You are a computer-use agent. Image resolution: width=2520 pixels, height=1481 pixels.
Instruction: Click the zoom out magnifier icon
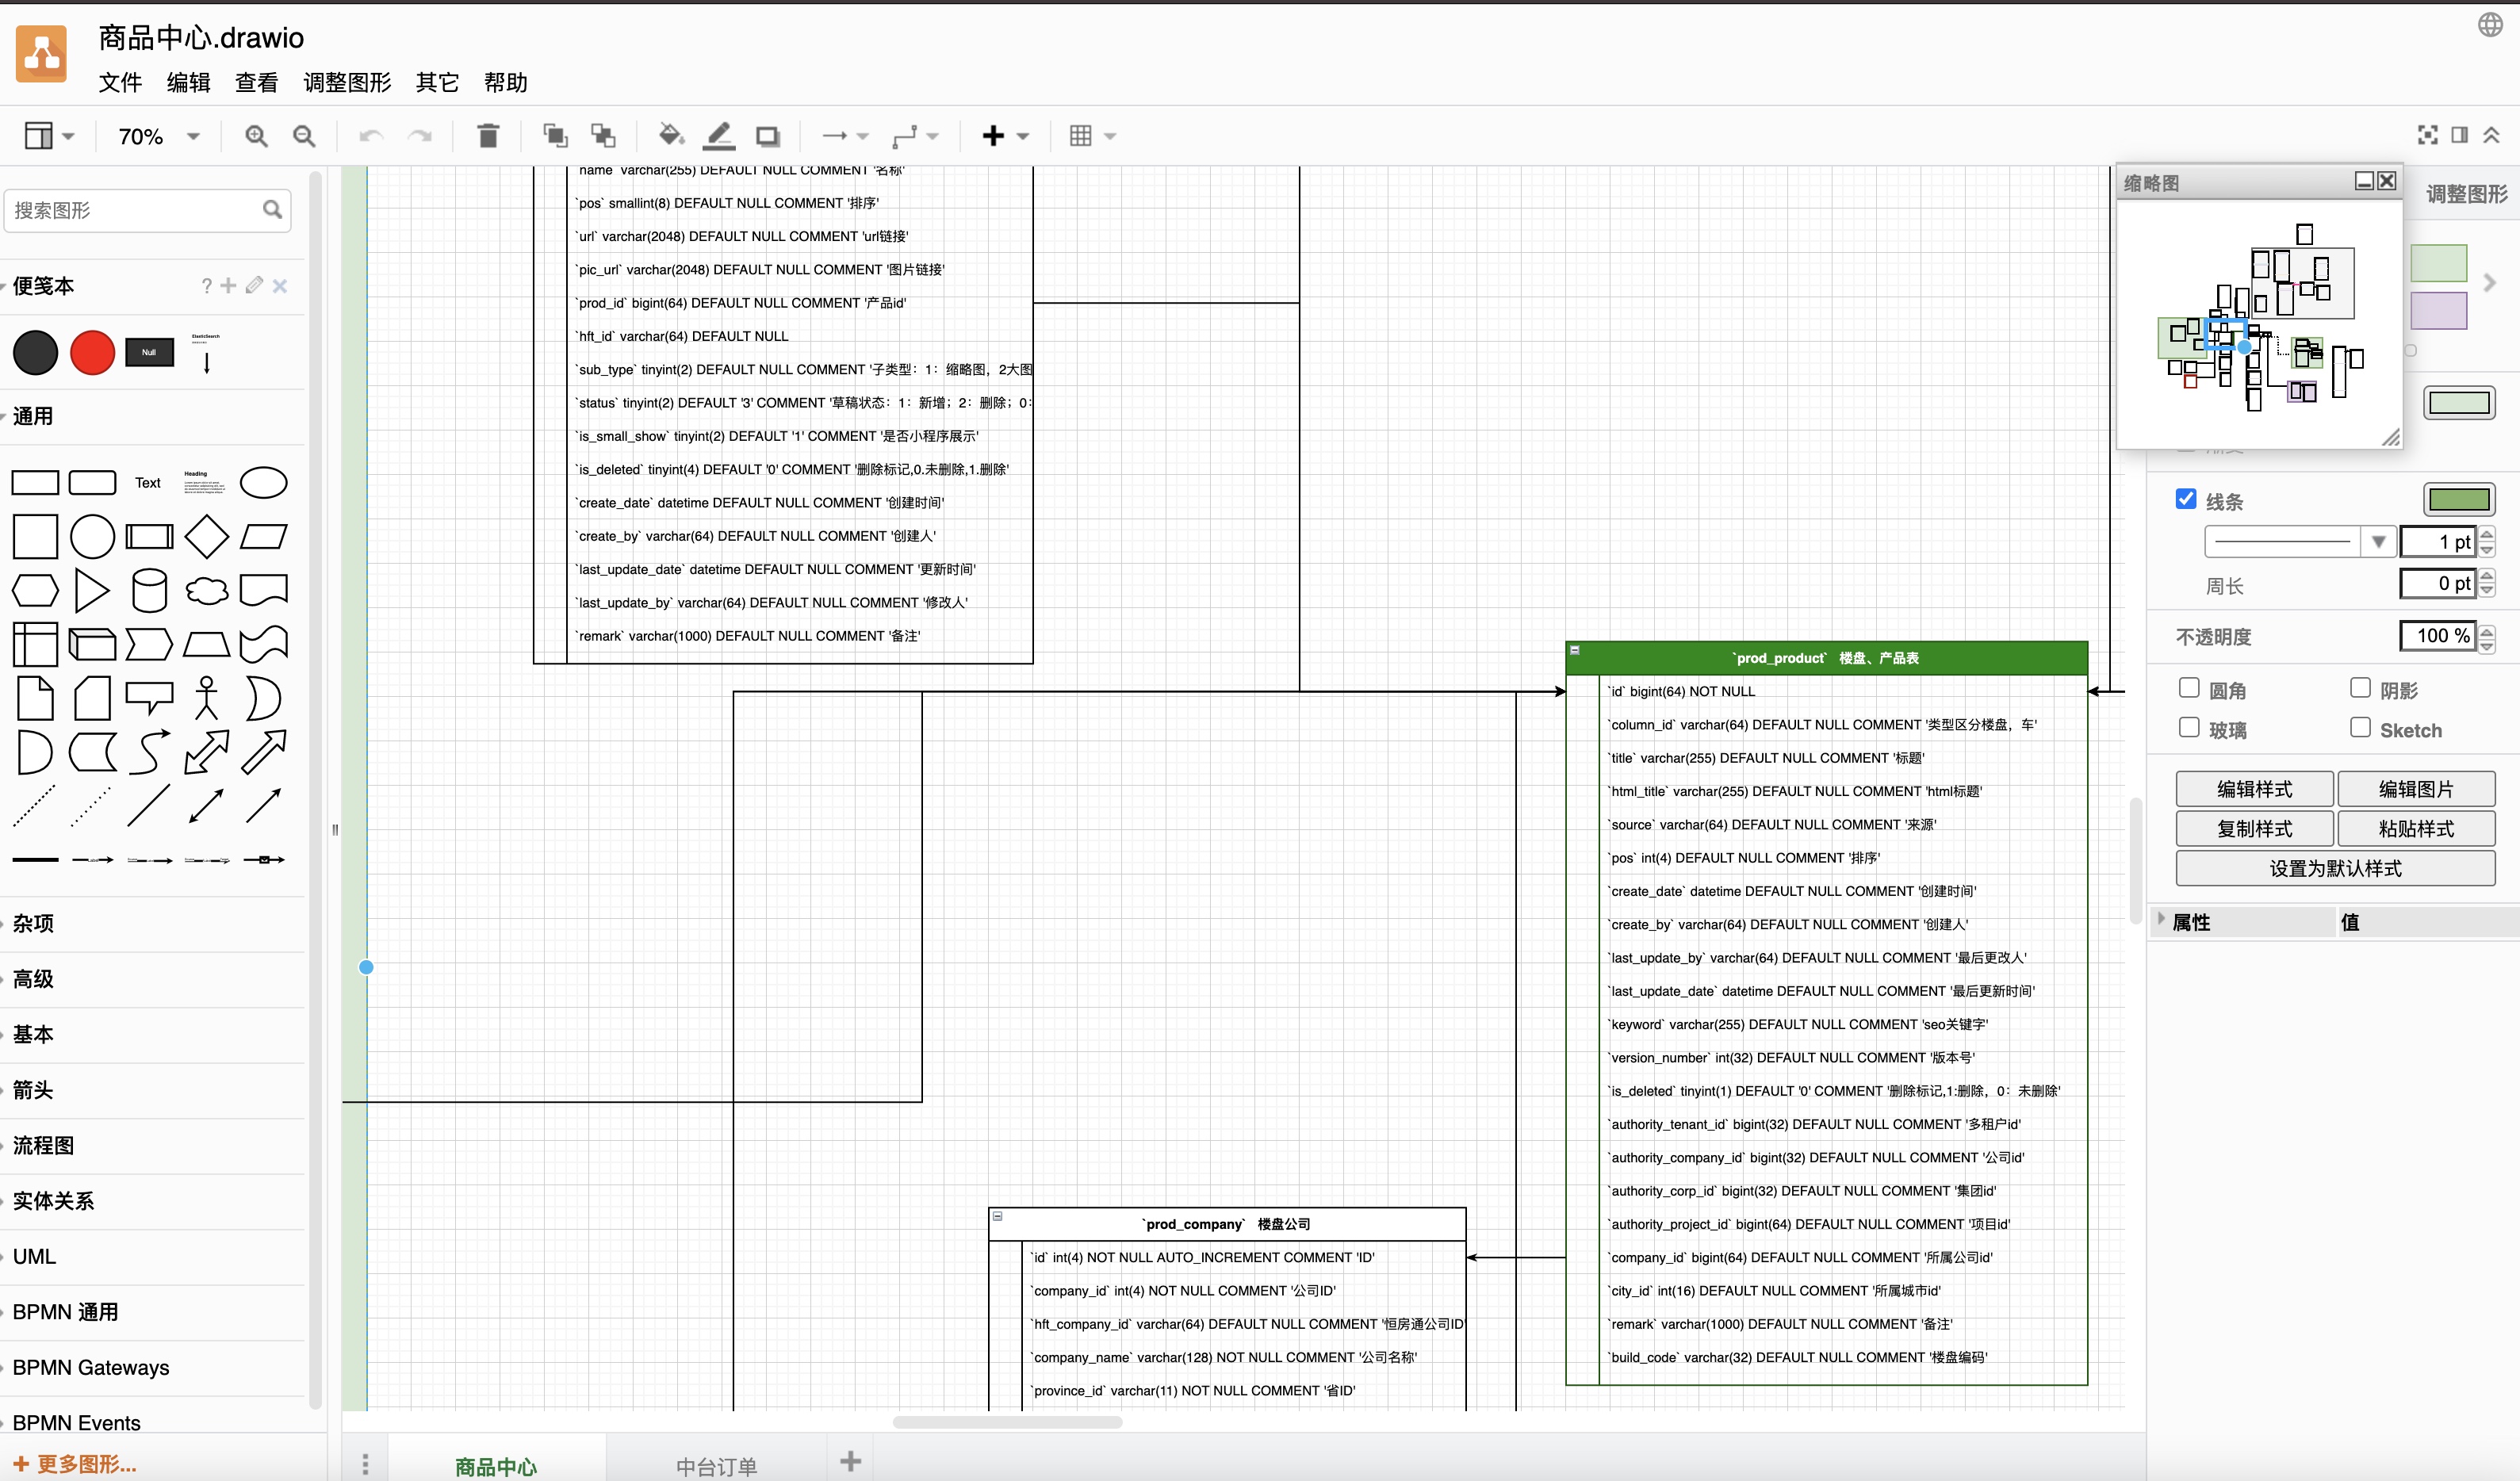pos(304,136)
